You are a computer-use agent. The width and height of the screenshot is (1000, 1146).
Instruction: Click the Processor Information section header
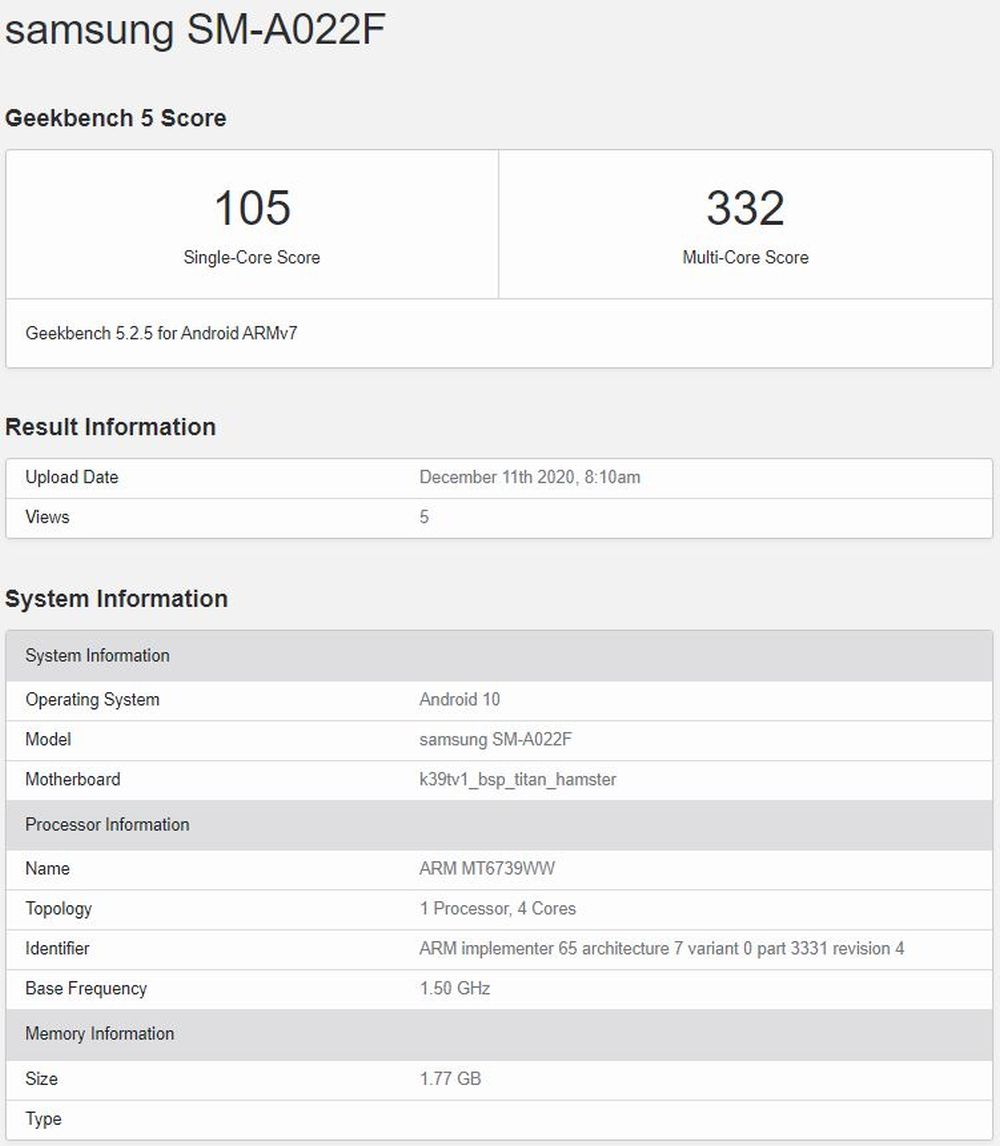(x=107, y=825)
